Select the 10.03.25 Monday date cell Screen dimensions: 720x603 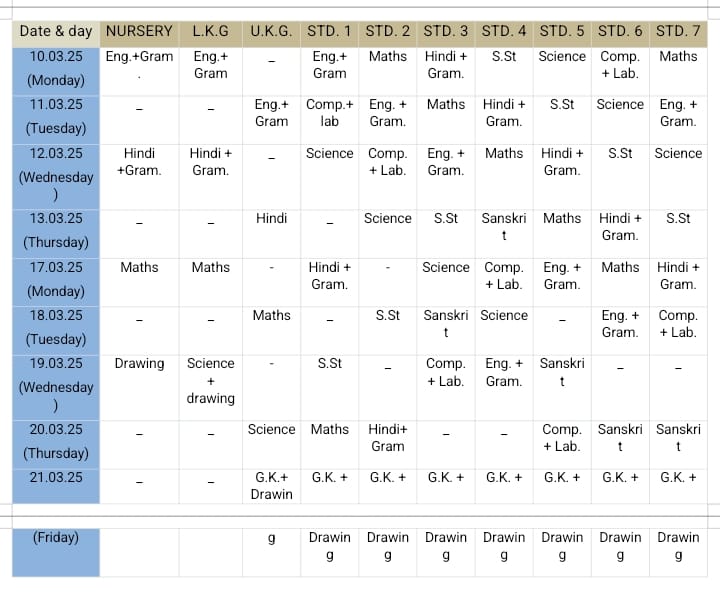tap(56, 68)
